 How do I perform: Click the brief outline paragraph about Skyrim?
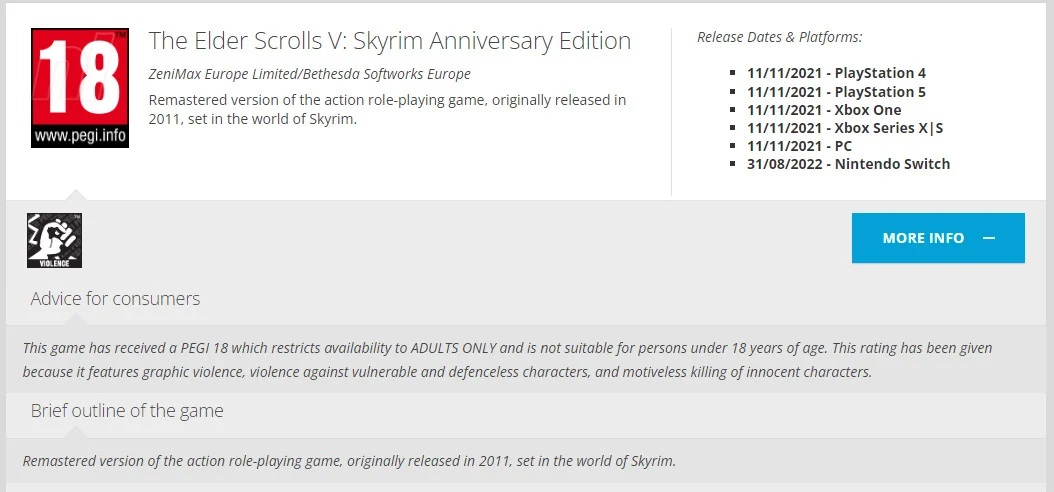tap(349, 461)
